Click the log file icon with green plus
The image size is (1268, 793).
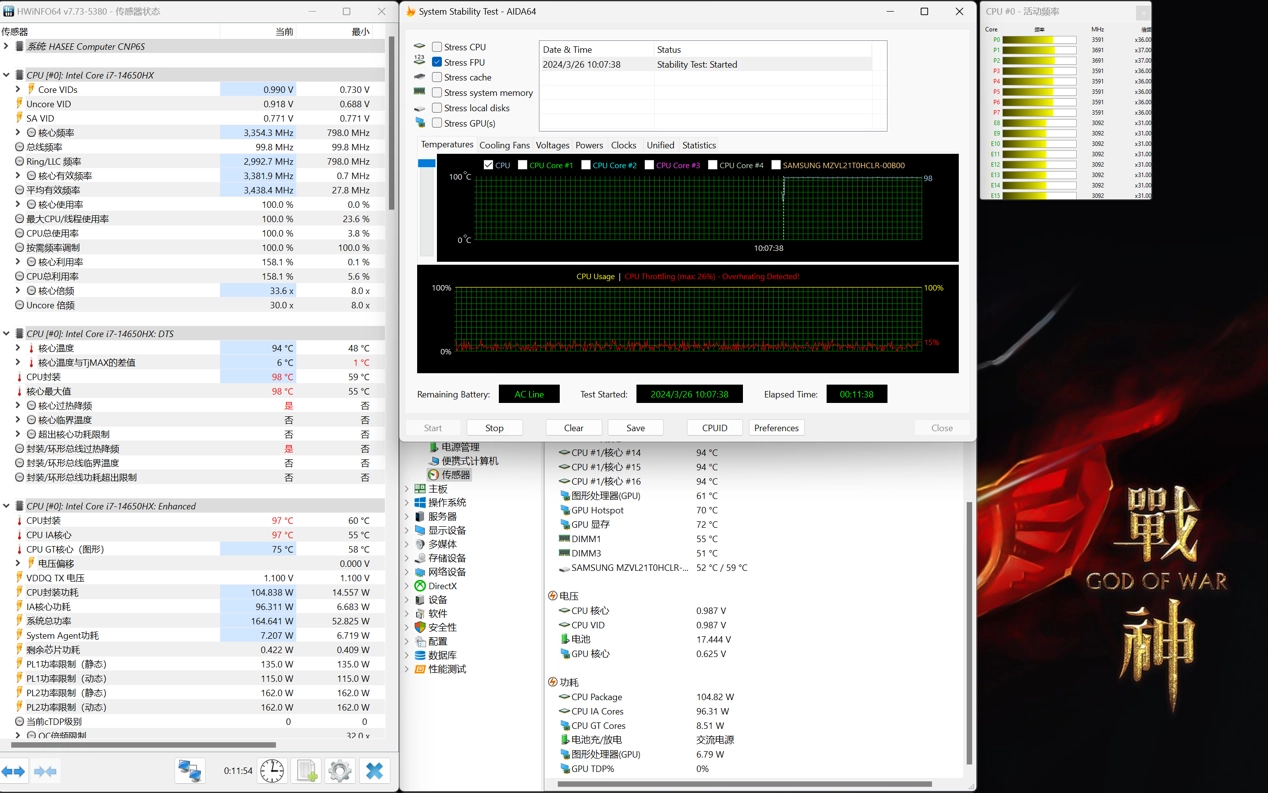click(307, 771)
